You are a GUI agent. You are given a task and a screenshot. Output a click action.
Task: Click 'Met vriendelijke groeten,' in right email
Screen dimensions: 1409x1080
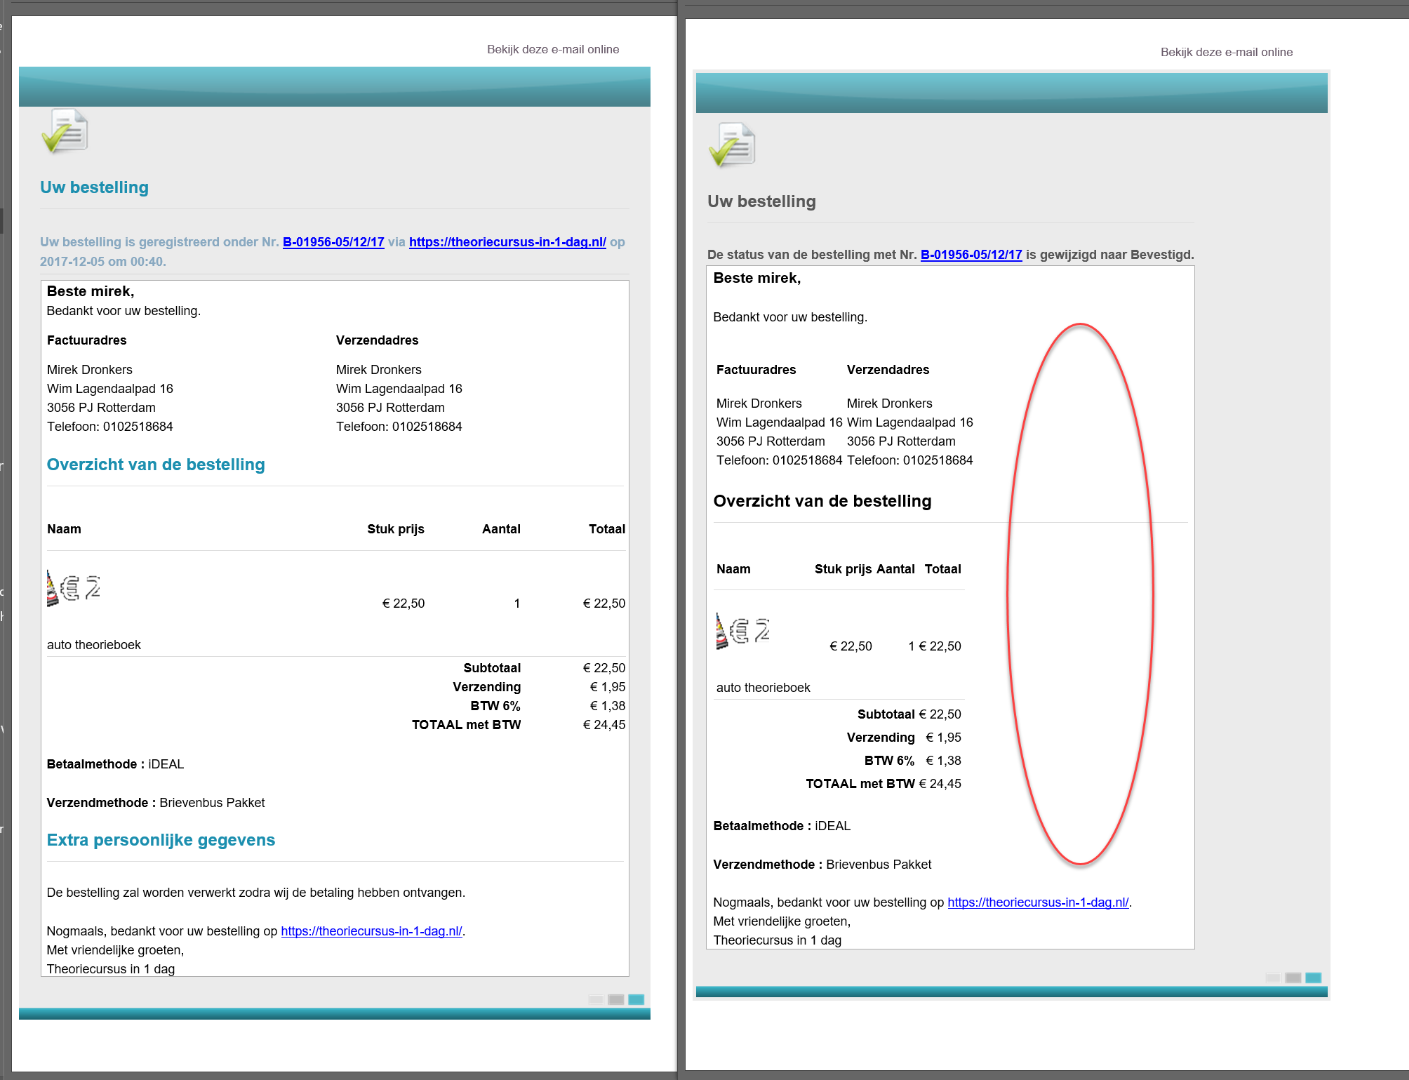click(x=782, y=921)
